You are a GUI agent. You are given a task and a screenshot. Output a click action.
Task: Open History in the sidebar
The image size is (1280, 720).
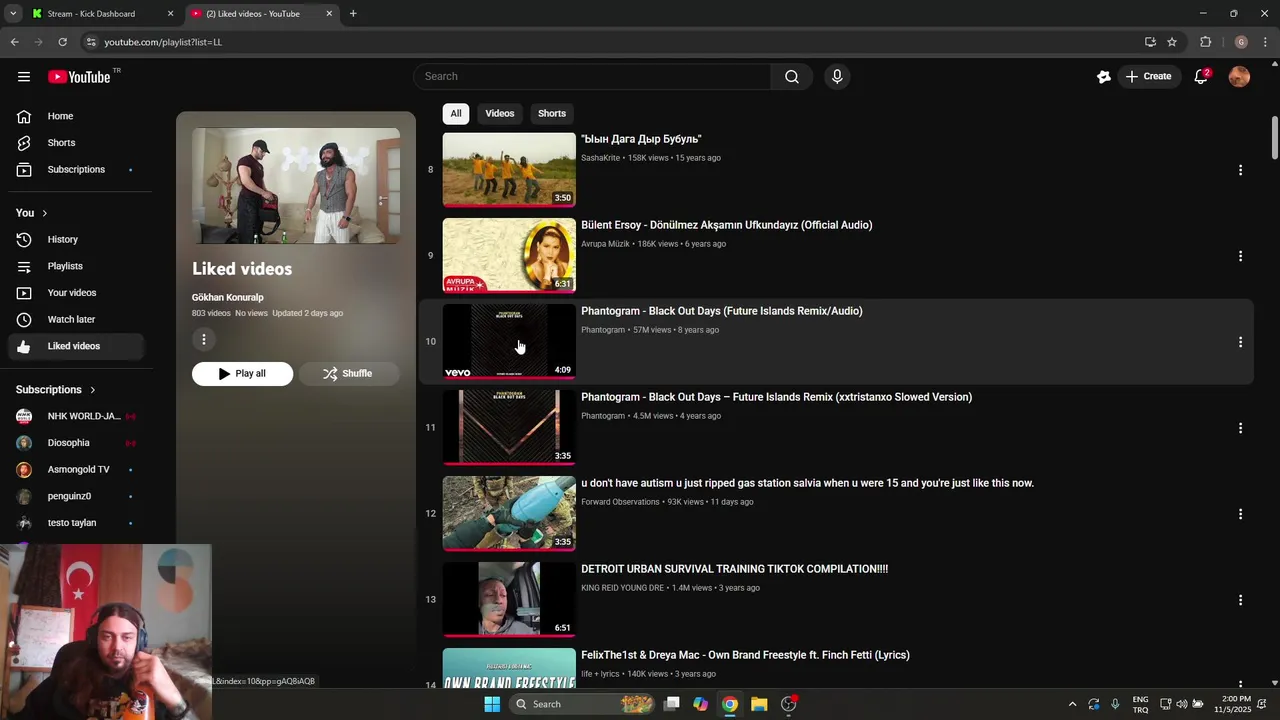(74, 240)
